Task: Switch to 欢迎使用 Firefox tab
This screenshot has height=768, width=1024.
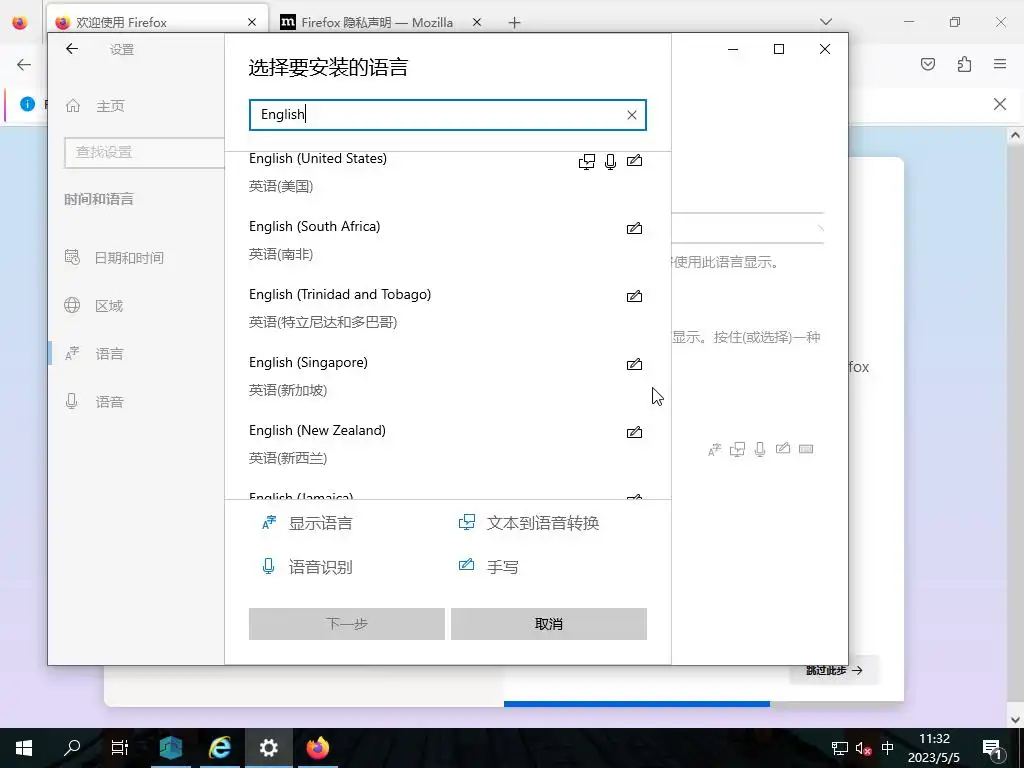Action: [157, 22]
